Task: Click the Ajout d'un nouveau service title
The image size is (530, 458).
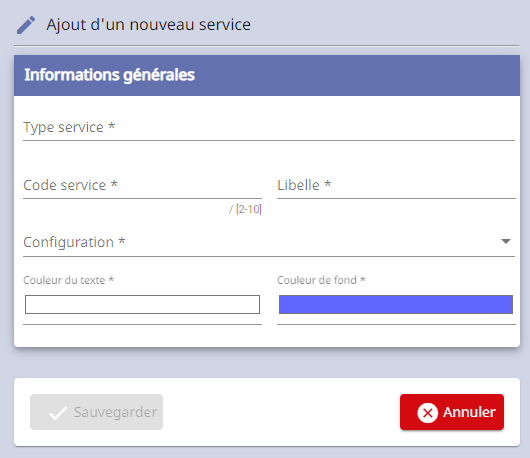Action: pyautogui.click(x=148, y=25)
